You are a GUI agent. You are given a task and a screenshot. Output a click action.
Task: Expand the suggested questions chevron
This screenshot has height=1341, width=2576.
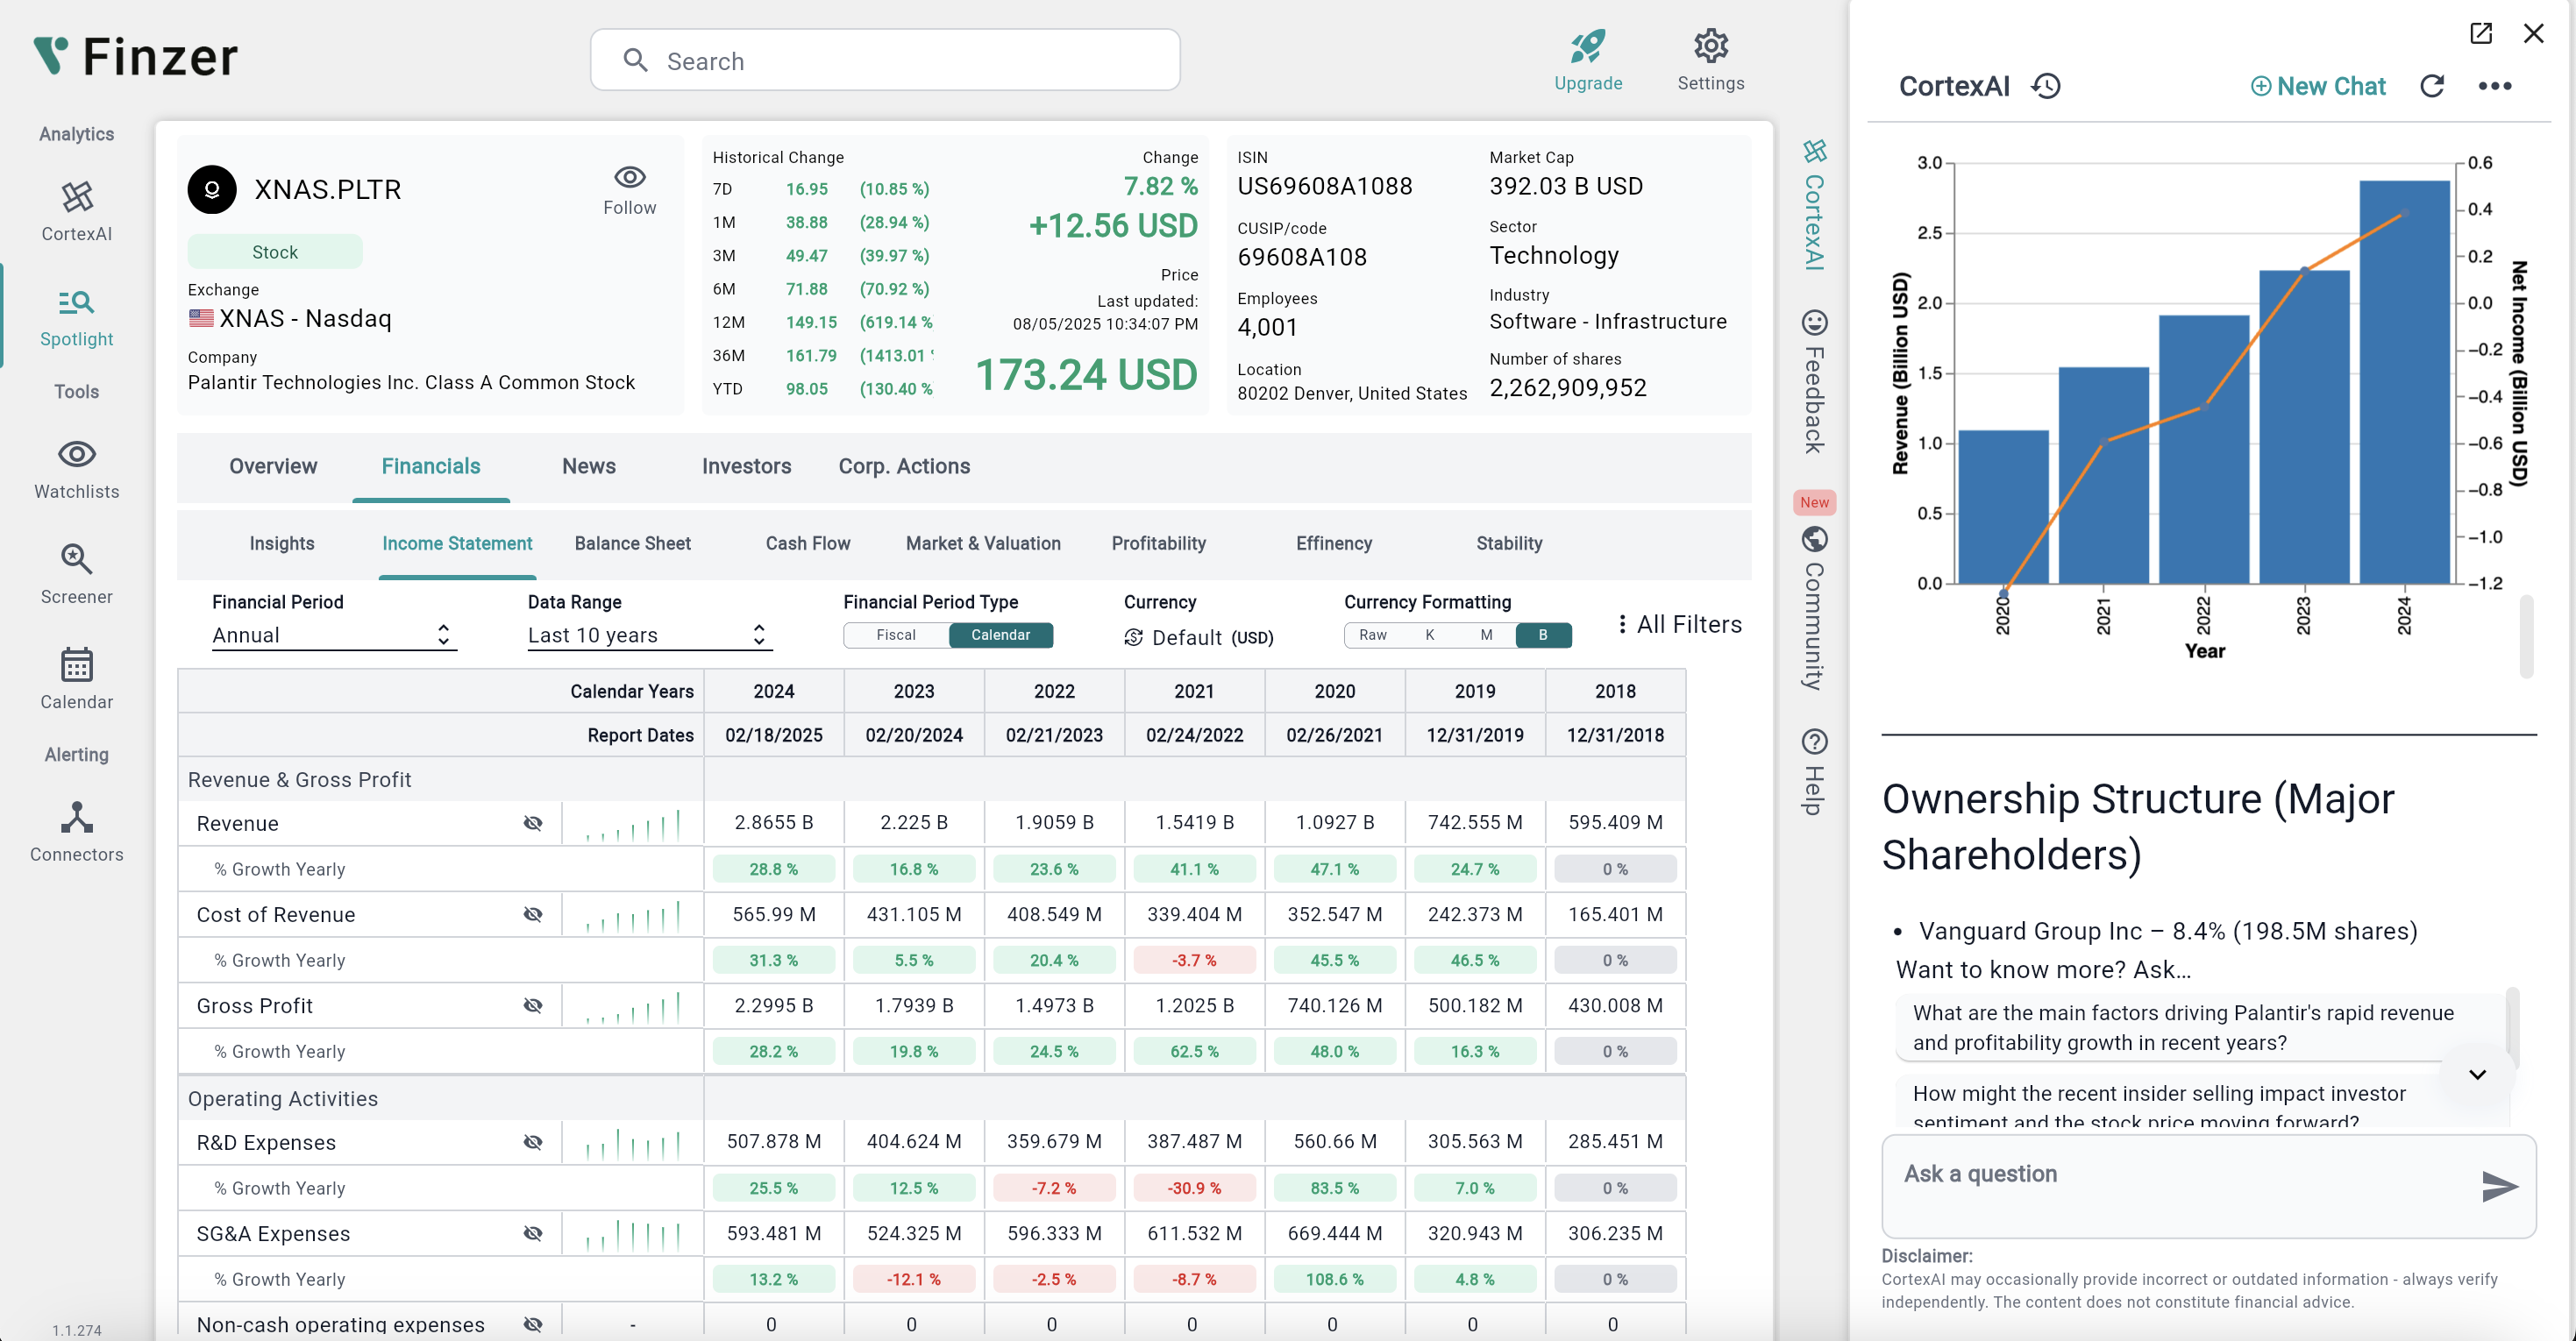tap(2477, 1074)
